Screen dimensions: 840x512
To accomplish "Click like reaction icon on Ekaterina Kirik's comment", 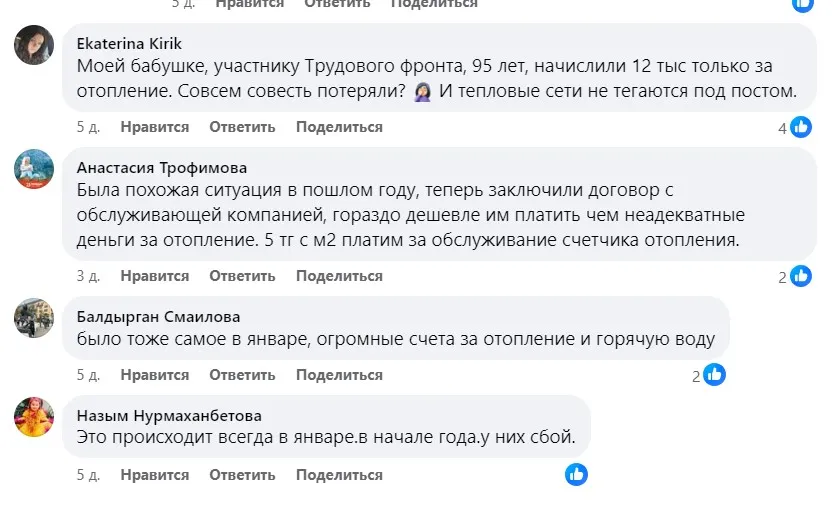I will (801, 127).
